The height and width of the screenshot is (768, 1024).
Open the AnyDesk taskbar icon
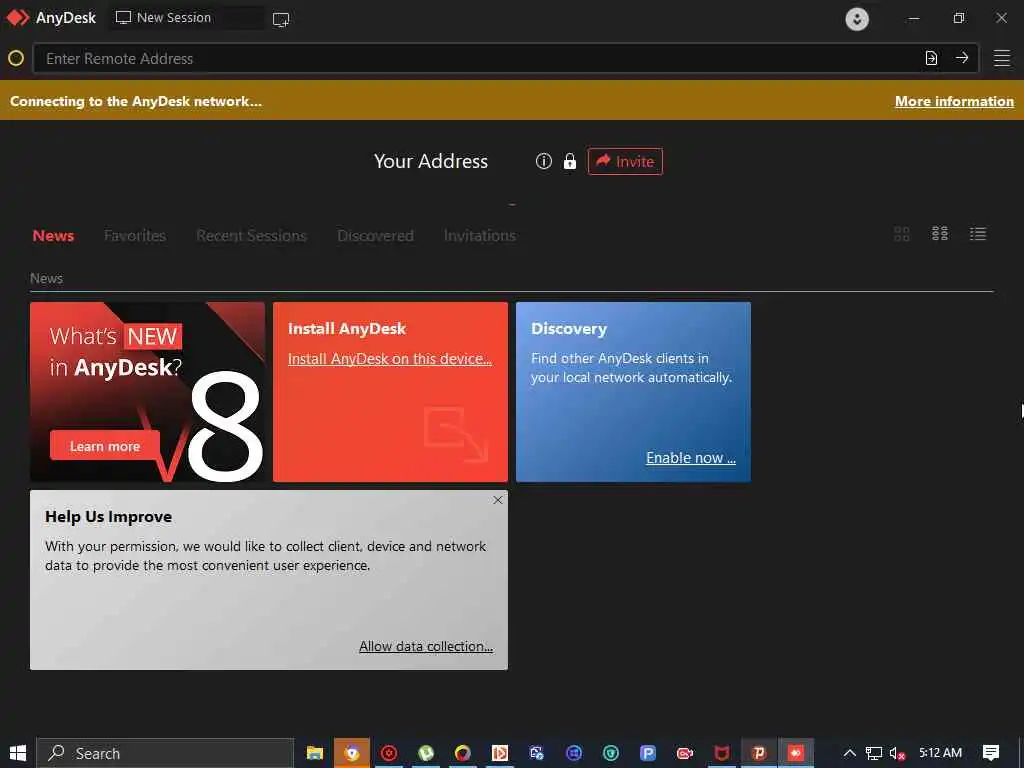(795, 753)
